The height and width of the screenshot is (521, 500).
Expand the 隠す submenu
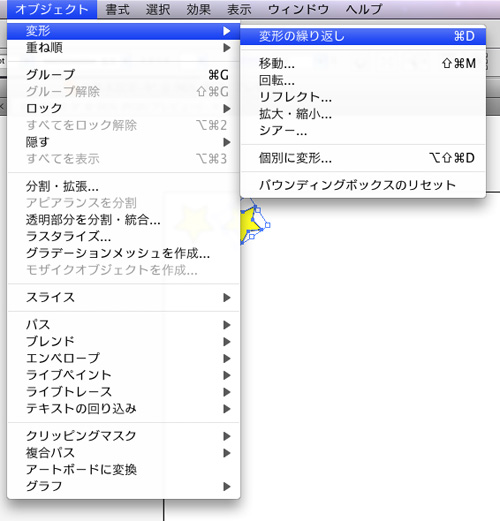click(123, 142)
